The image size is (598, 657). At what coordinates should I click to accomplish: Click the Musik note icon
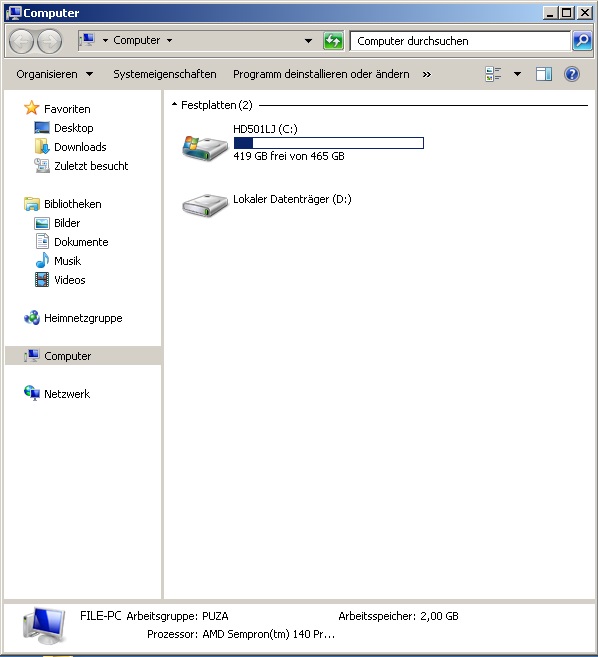tap(42, 260)
